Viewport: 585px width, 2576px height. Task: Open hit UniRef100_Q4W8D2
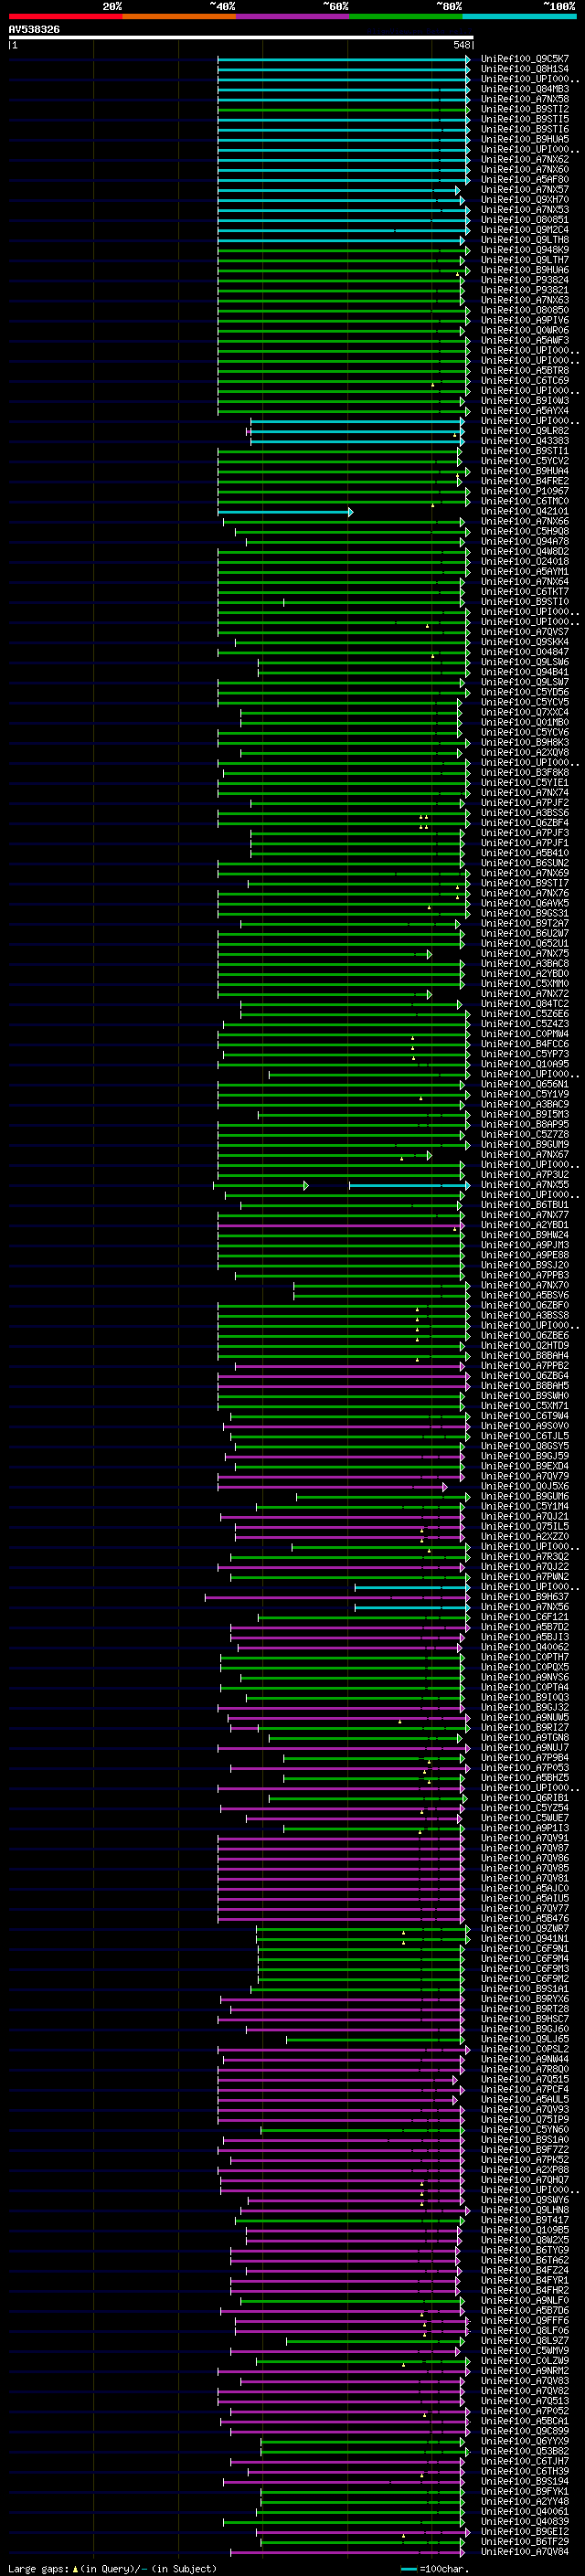point(525,552)
